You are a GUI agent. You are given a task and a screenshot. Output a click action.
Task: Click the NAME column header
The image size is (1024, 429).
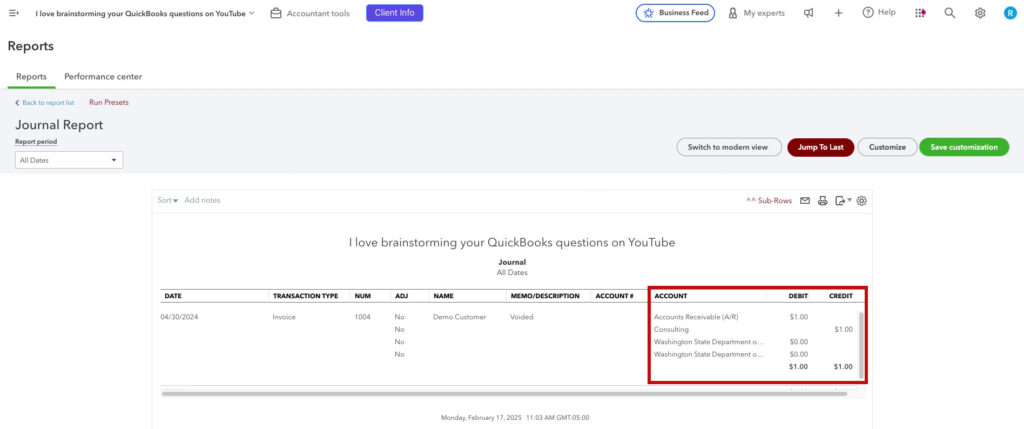[443, 296]
